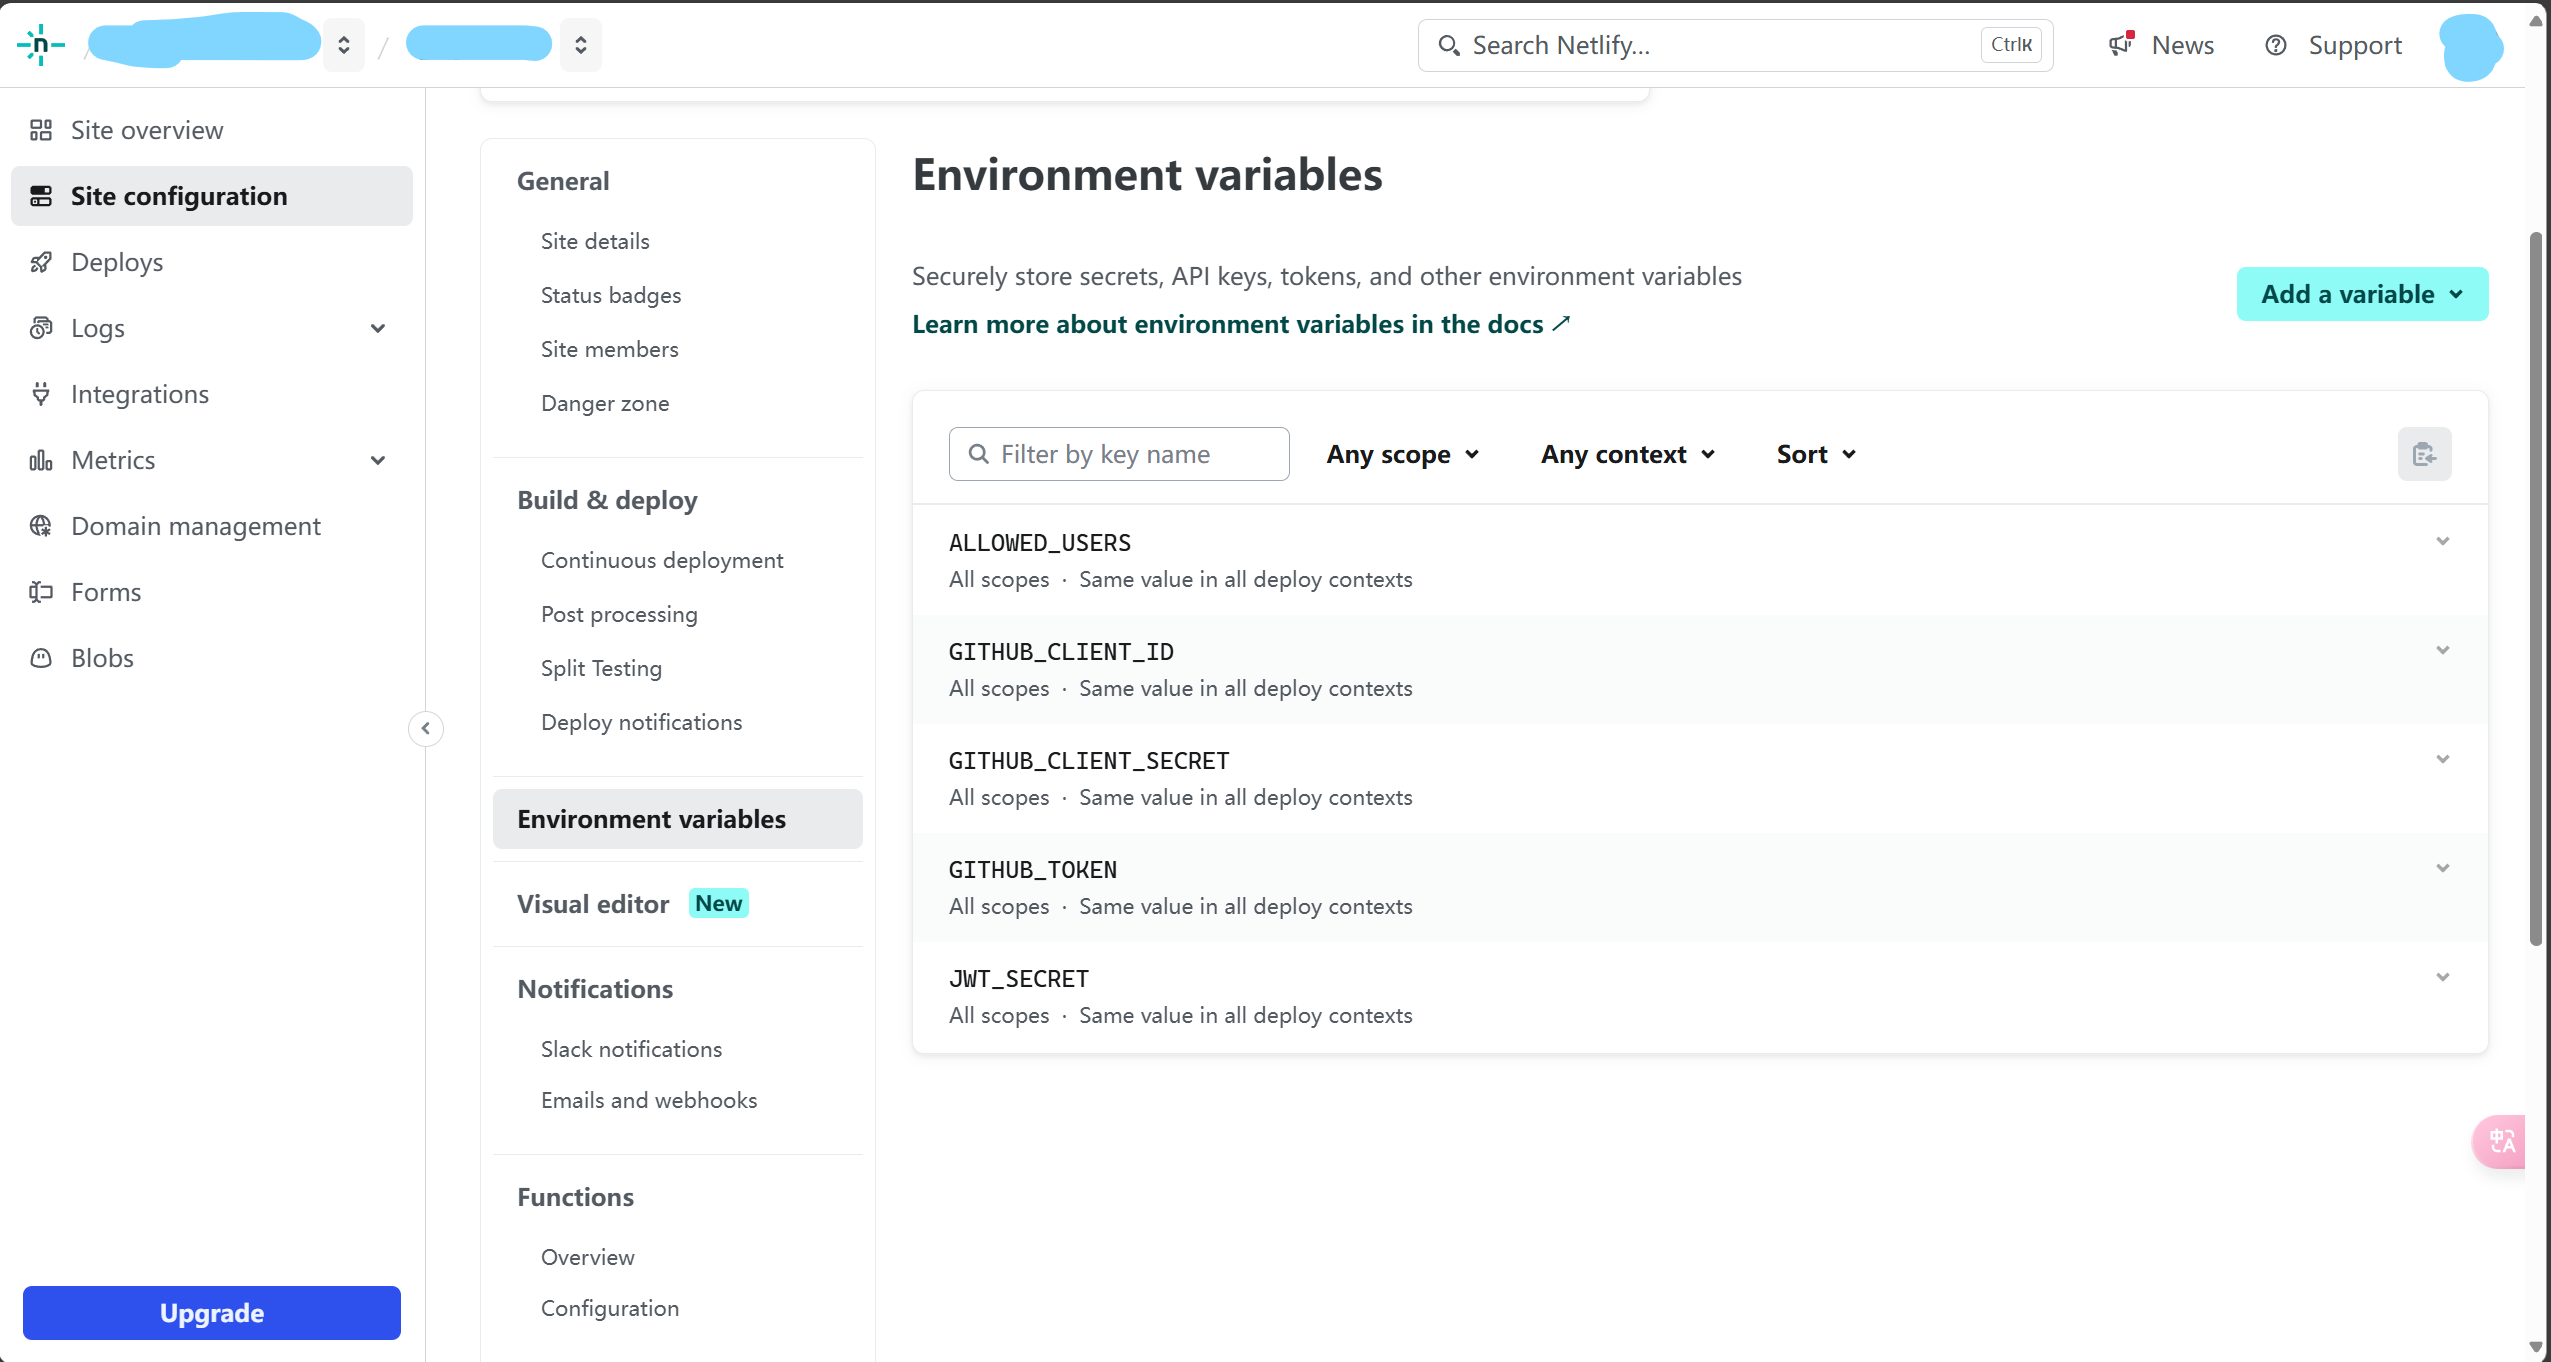Go to Danger zone settings
This screenshot has width=2551, height=1362.
[x=605, y=403]
